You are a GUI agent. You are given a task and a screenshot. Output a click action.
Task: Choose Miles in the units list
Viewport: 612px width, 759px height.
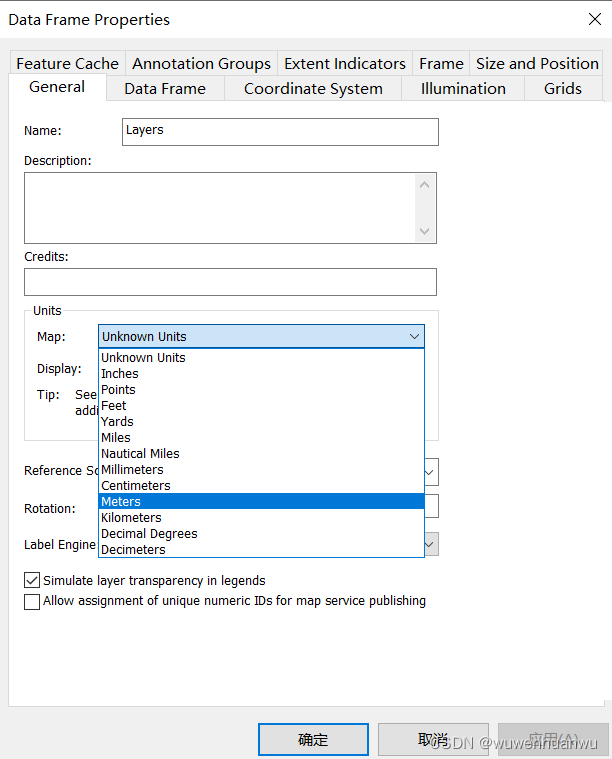[261, 438]
